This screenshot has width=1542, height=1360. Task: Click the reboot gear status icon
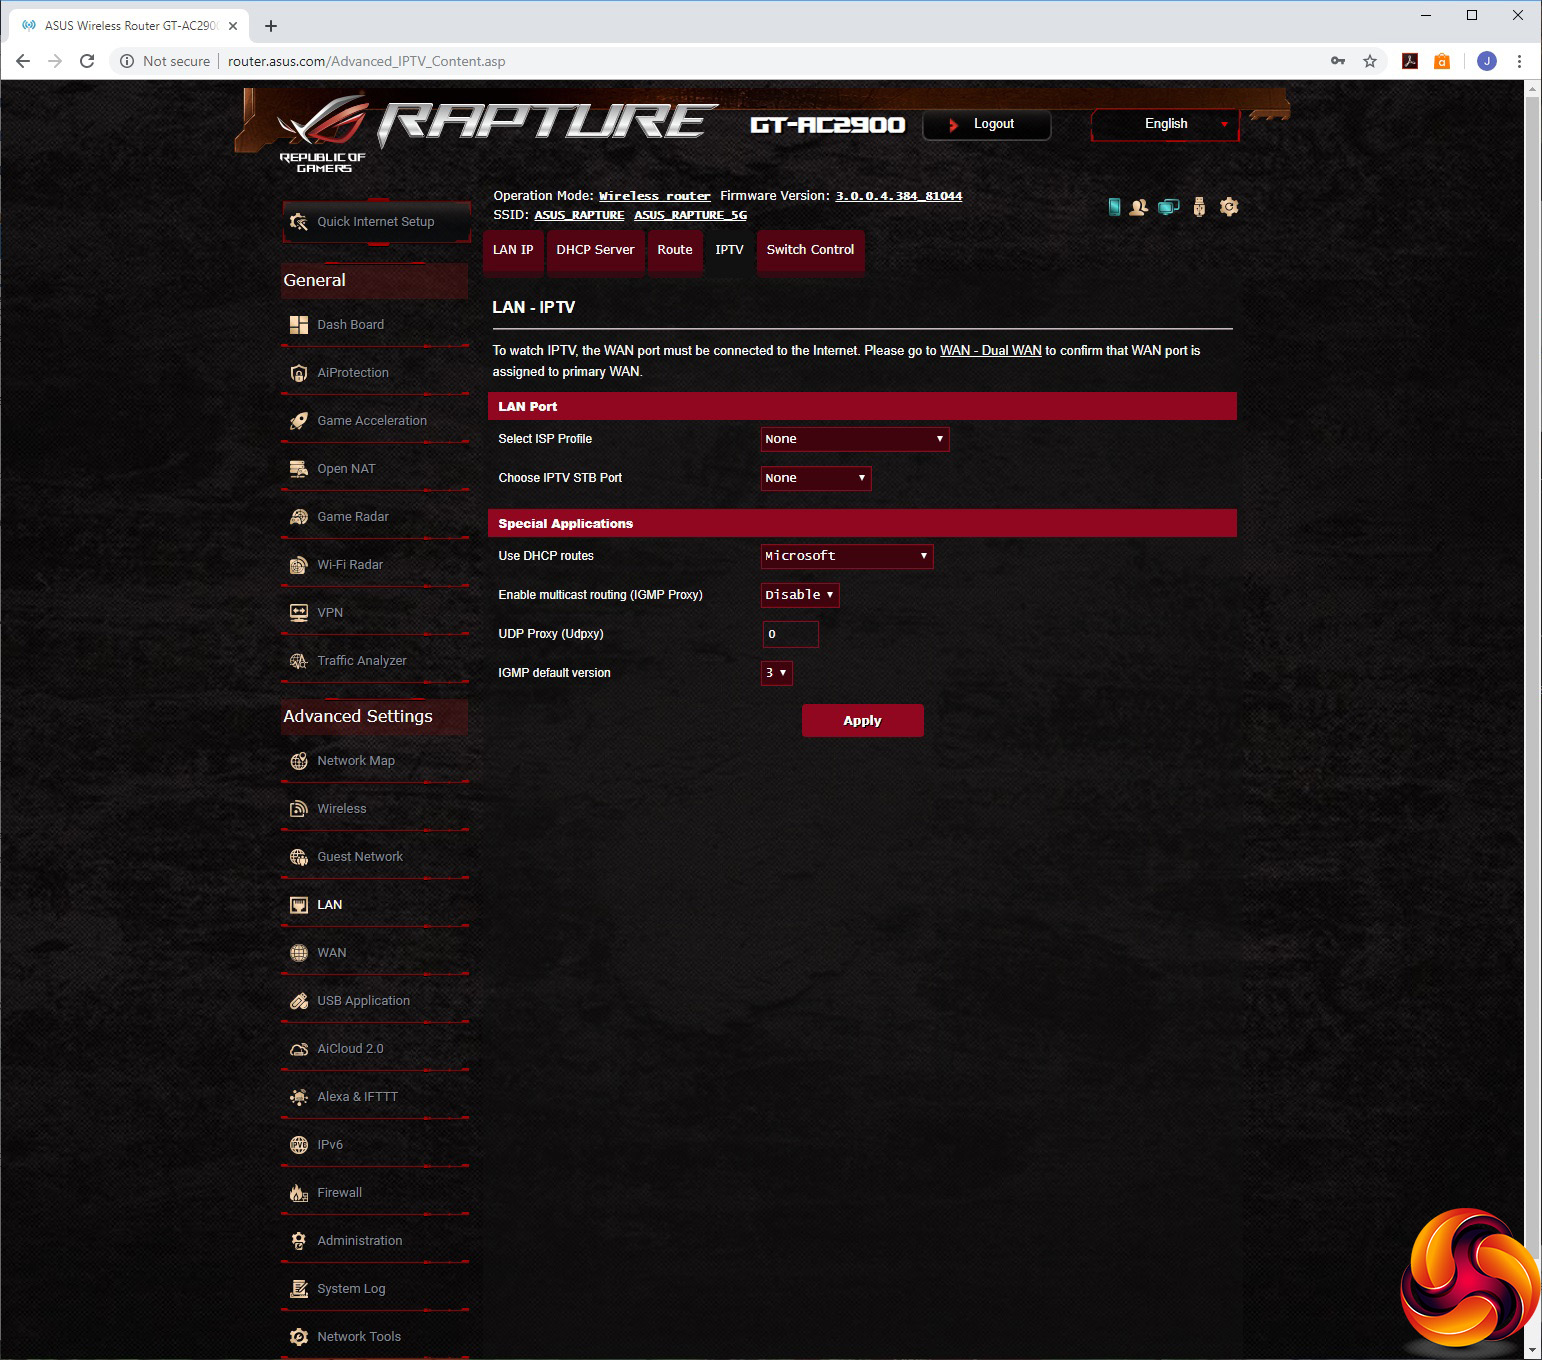click(1229, 207)
